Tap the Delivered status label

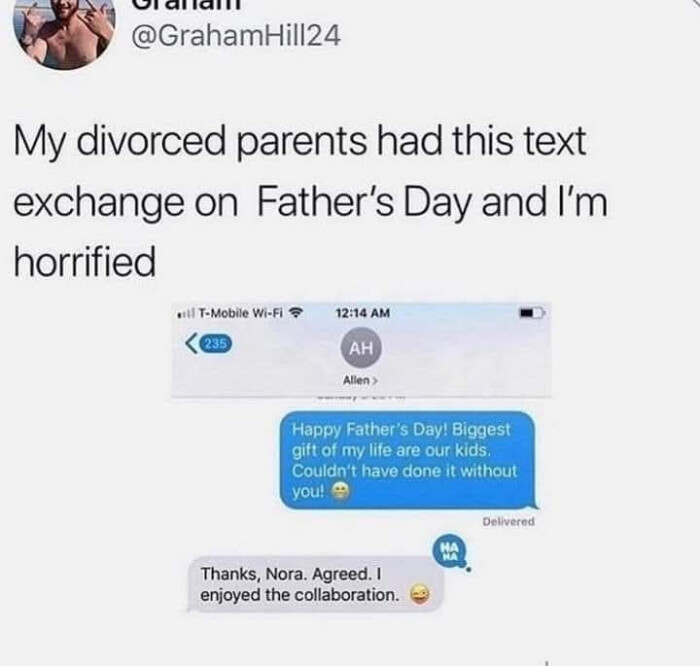[x=508, y=521]
